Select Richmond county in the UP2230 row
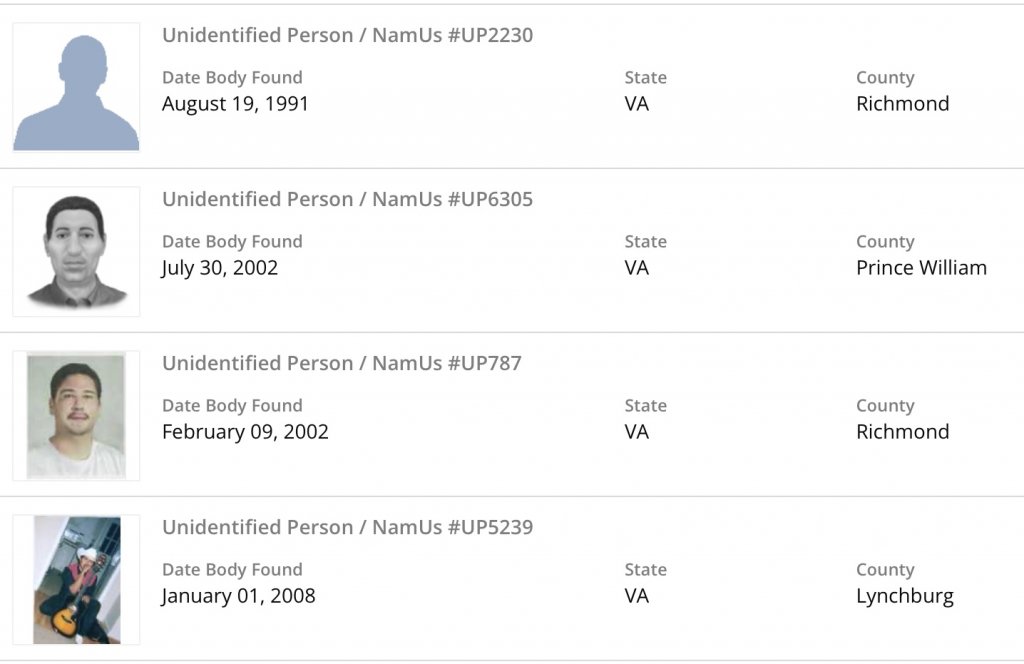Screen dimensions: 1024x664 coord(902,104)
